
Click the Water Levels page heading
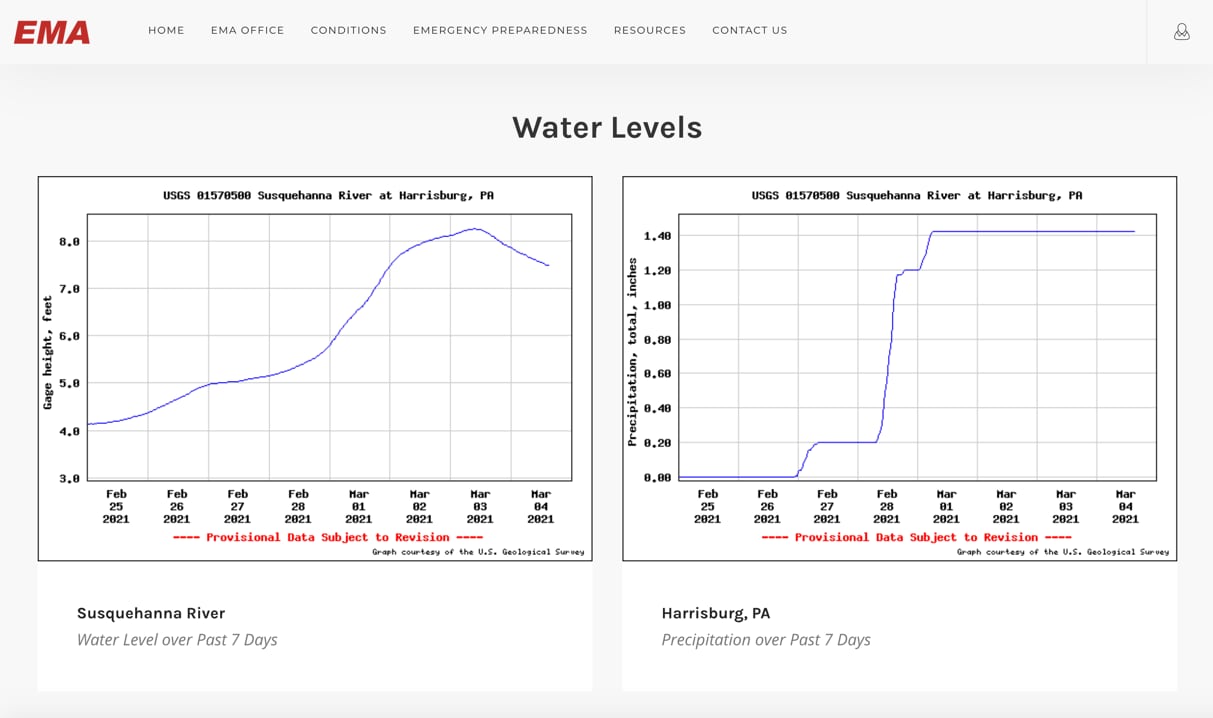coord(606,127)
